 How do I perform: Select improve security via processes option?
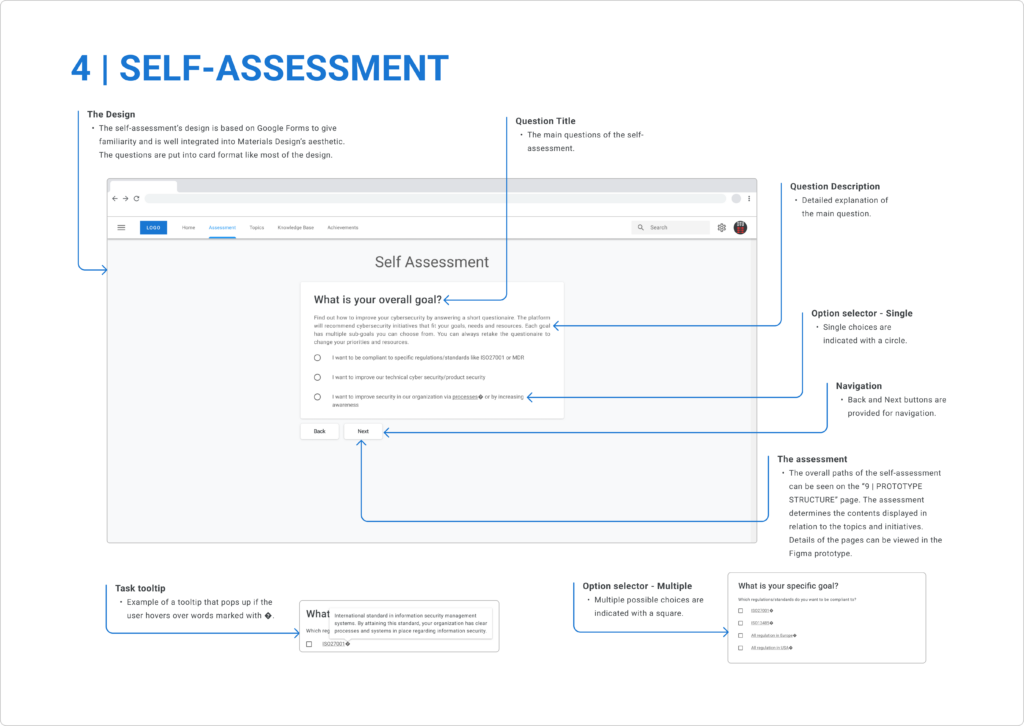coord(317,397)
